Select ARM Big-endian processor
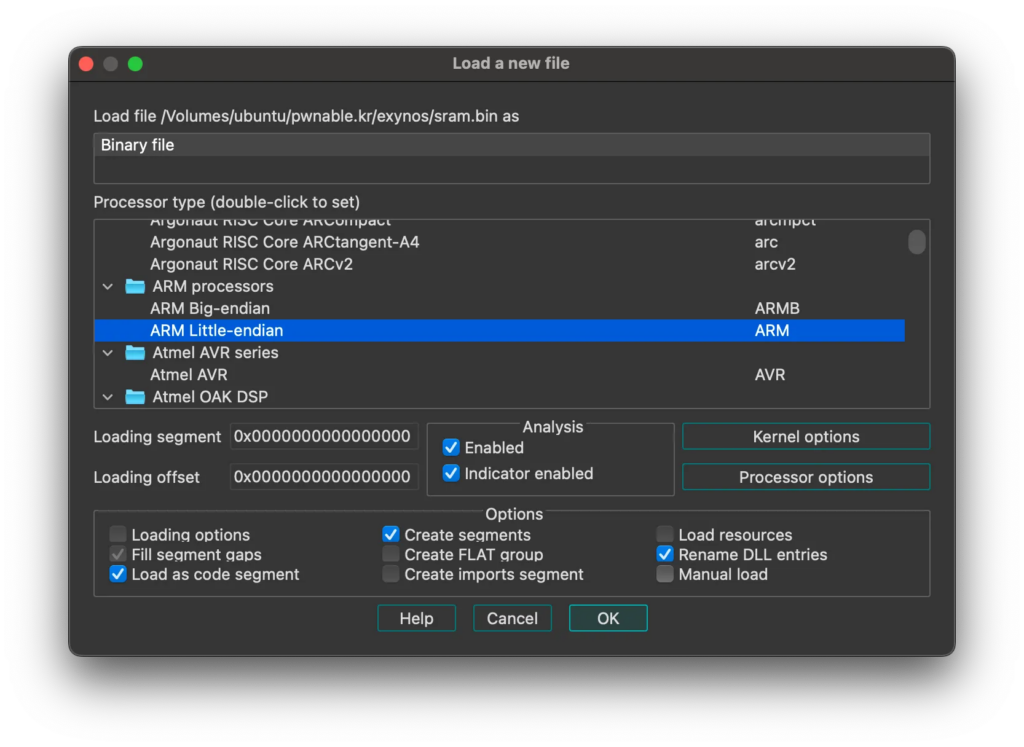 click(500, 308)
